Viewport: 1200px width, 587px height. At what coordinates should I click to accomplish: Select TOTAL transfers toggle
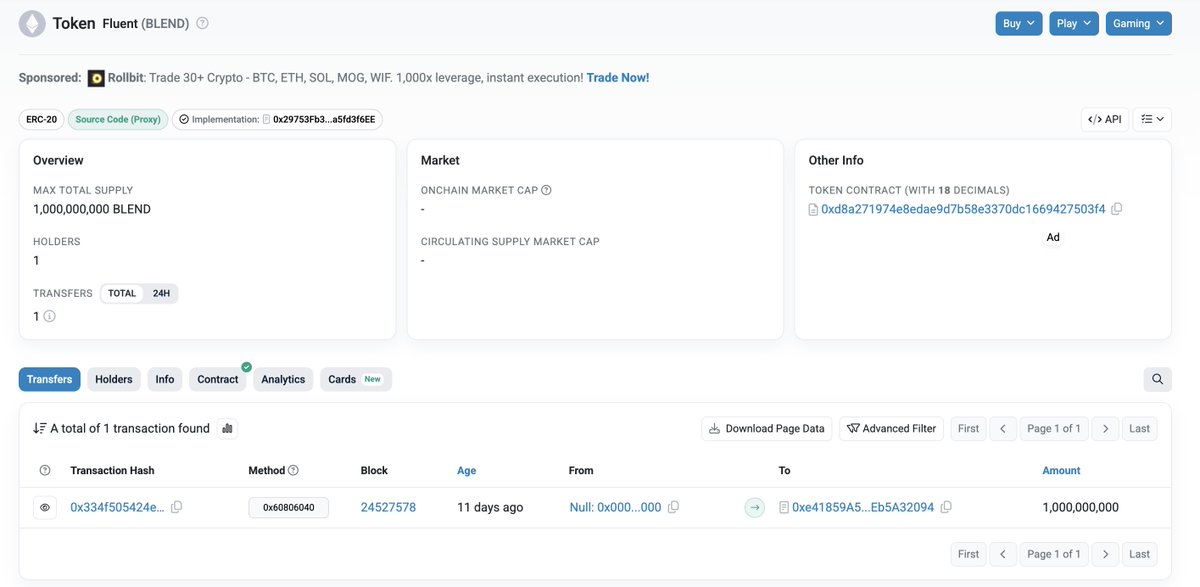122,294
